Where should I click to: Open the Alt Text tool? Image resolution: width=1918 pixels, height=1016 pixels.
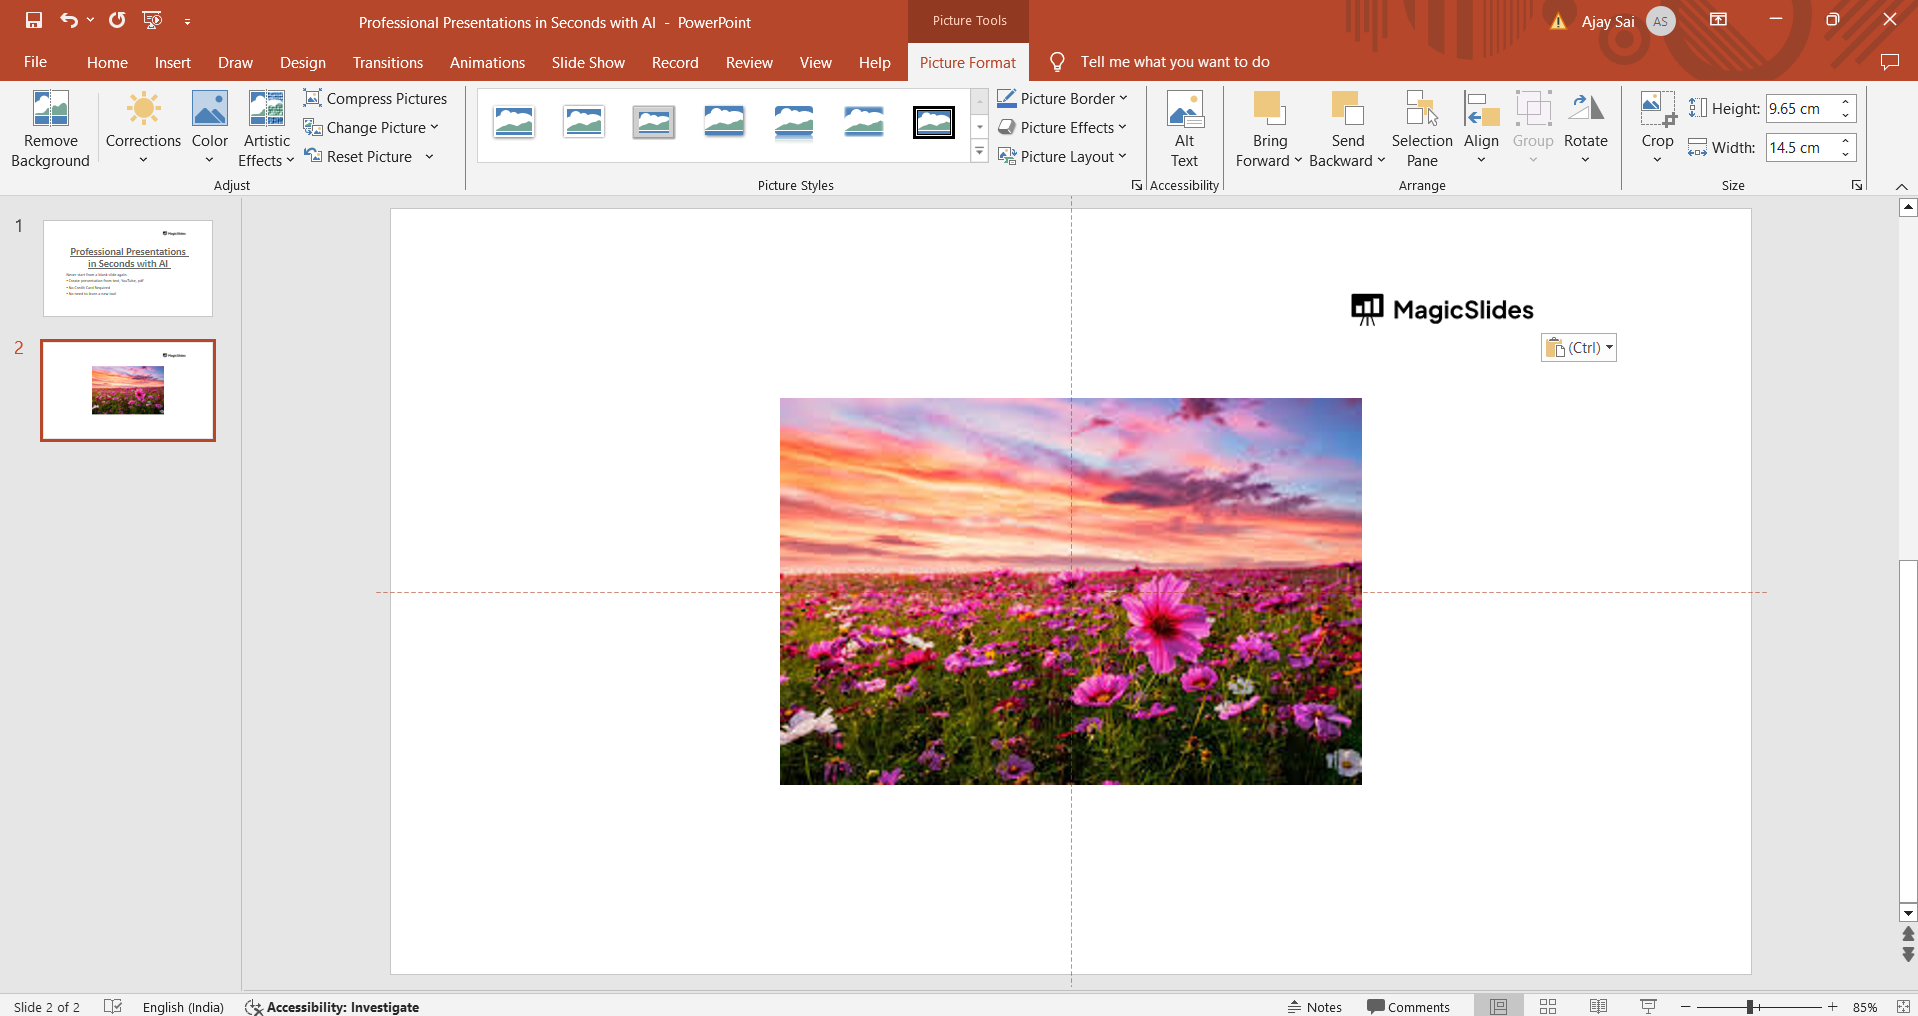click(1185, 128)
